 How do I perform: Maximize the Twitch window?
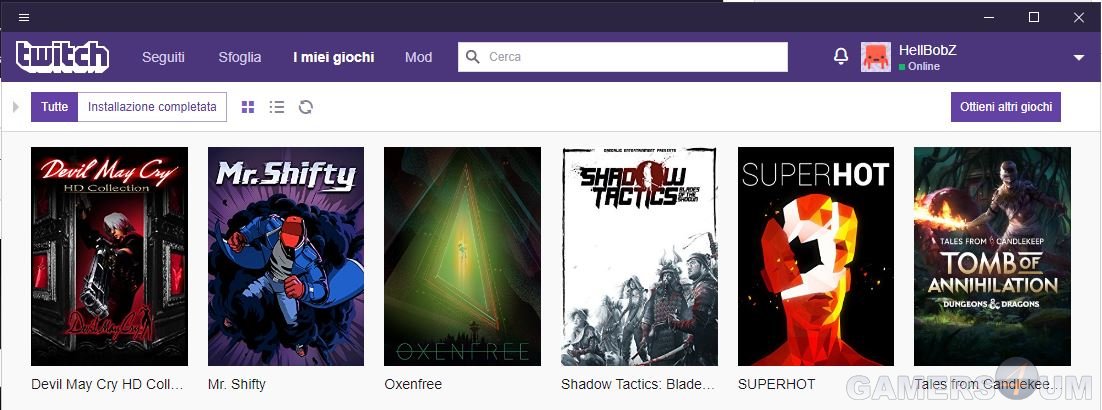point(1034,18)
